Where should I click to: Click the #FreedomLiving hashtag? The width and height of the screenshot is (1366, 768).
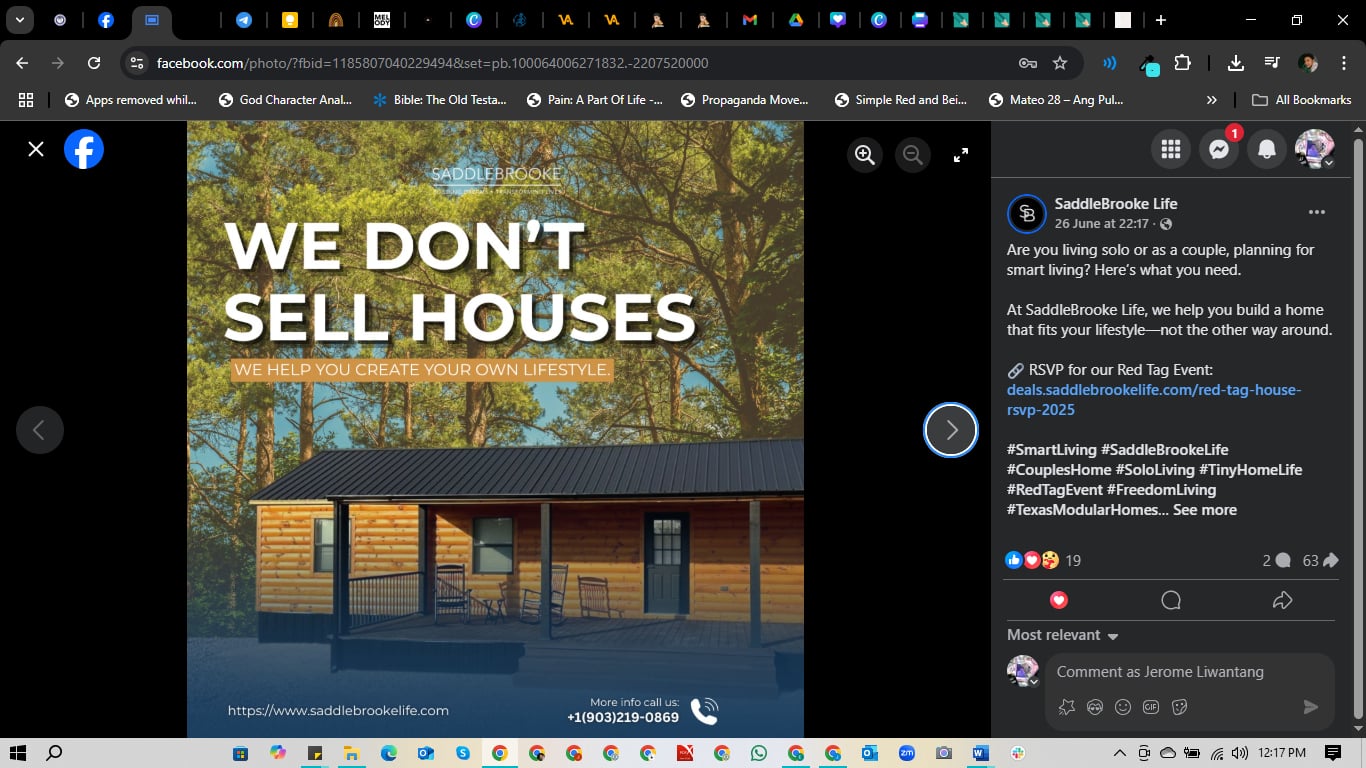tap(1162, 490)
